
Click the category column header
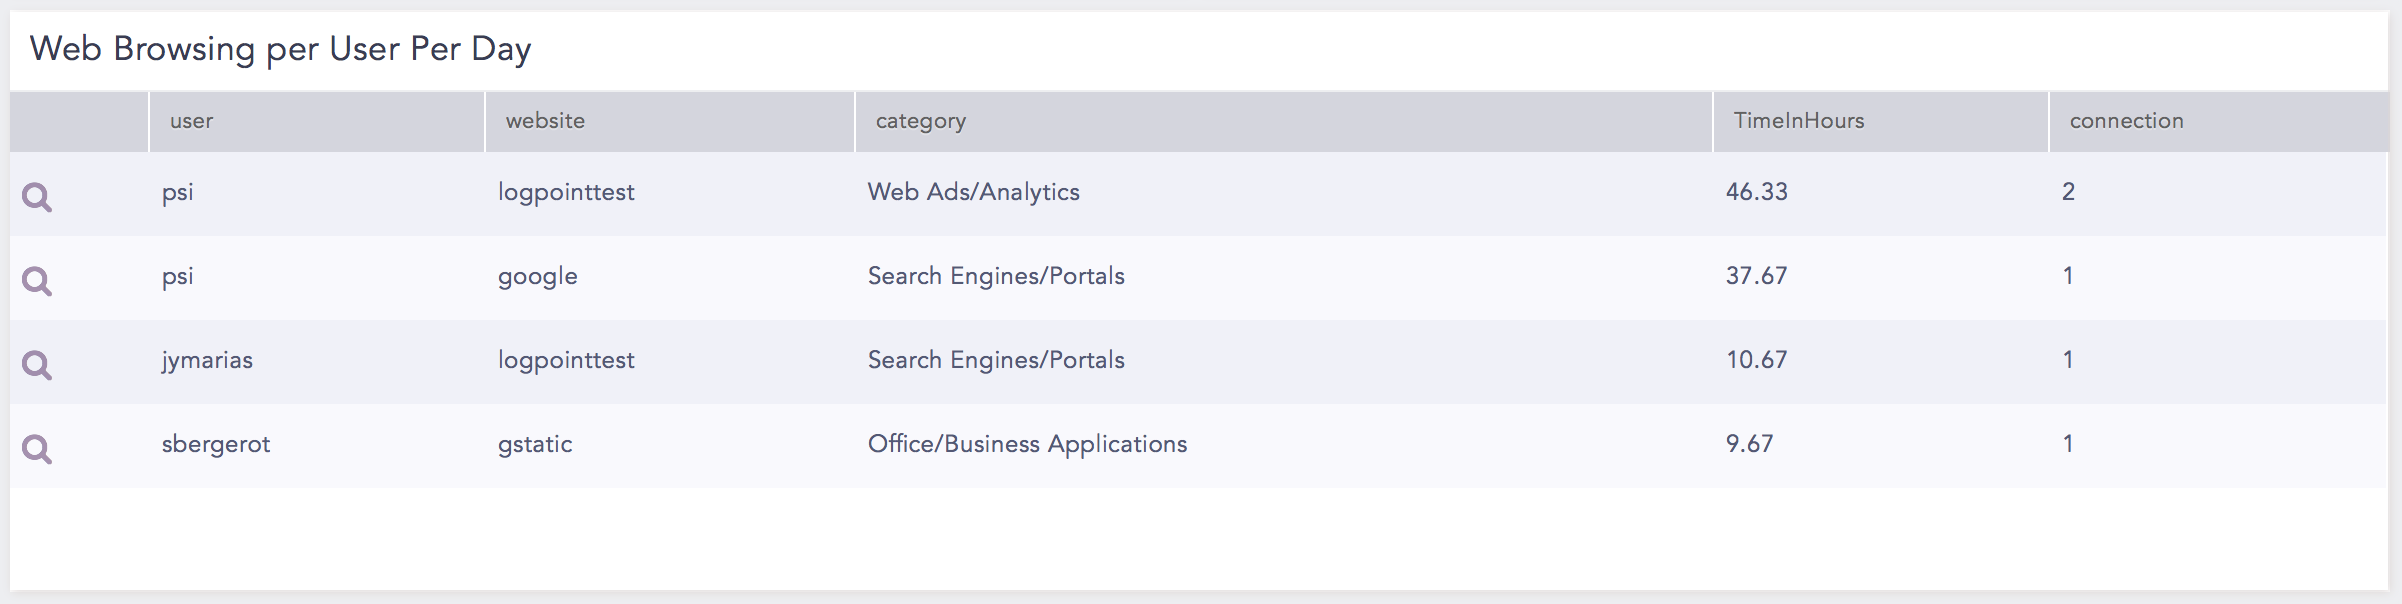coord(920,121)
